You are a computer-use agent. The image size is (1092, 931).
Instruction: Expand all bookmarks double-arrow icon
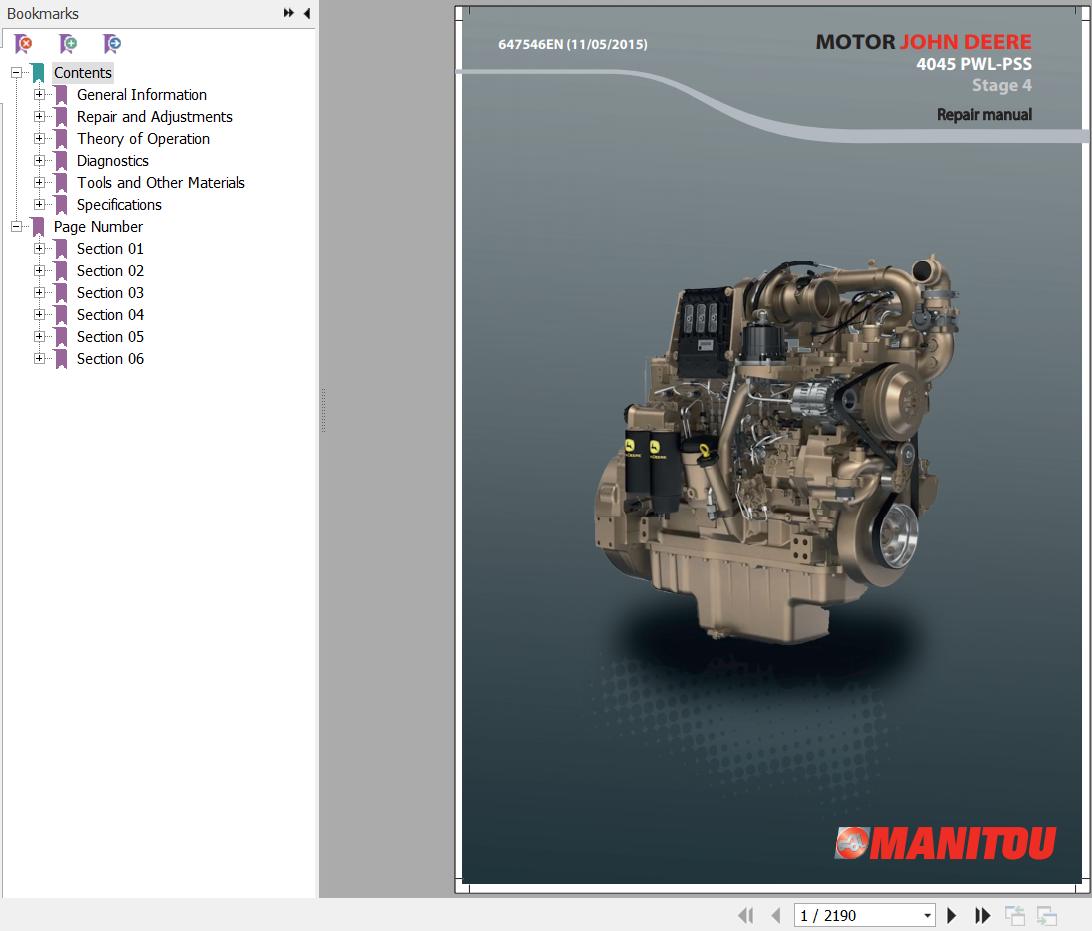pyautogui.click(x=288, y=13)
